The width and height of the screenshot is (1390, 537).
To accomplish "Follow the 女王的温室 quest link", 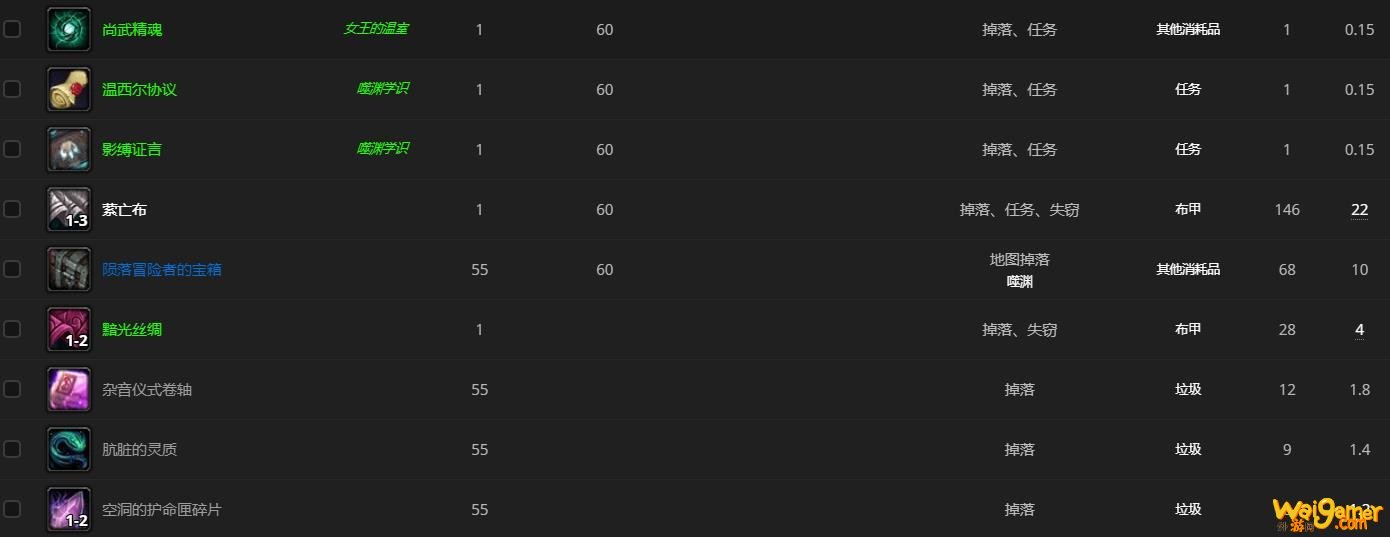I will point(376,29).
